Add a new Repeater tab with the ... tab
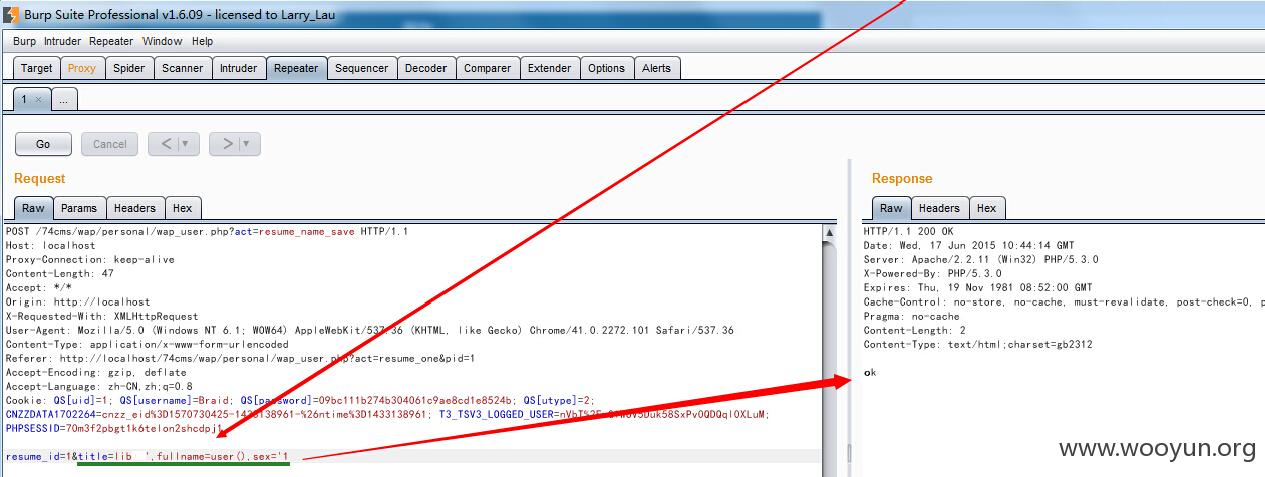The image size is (1265, 477). (63, 99)
